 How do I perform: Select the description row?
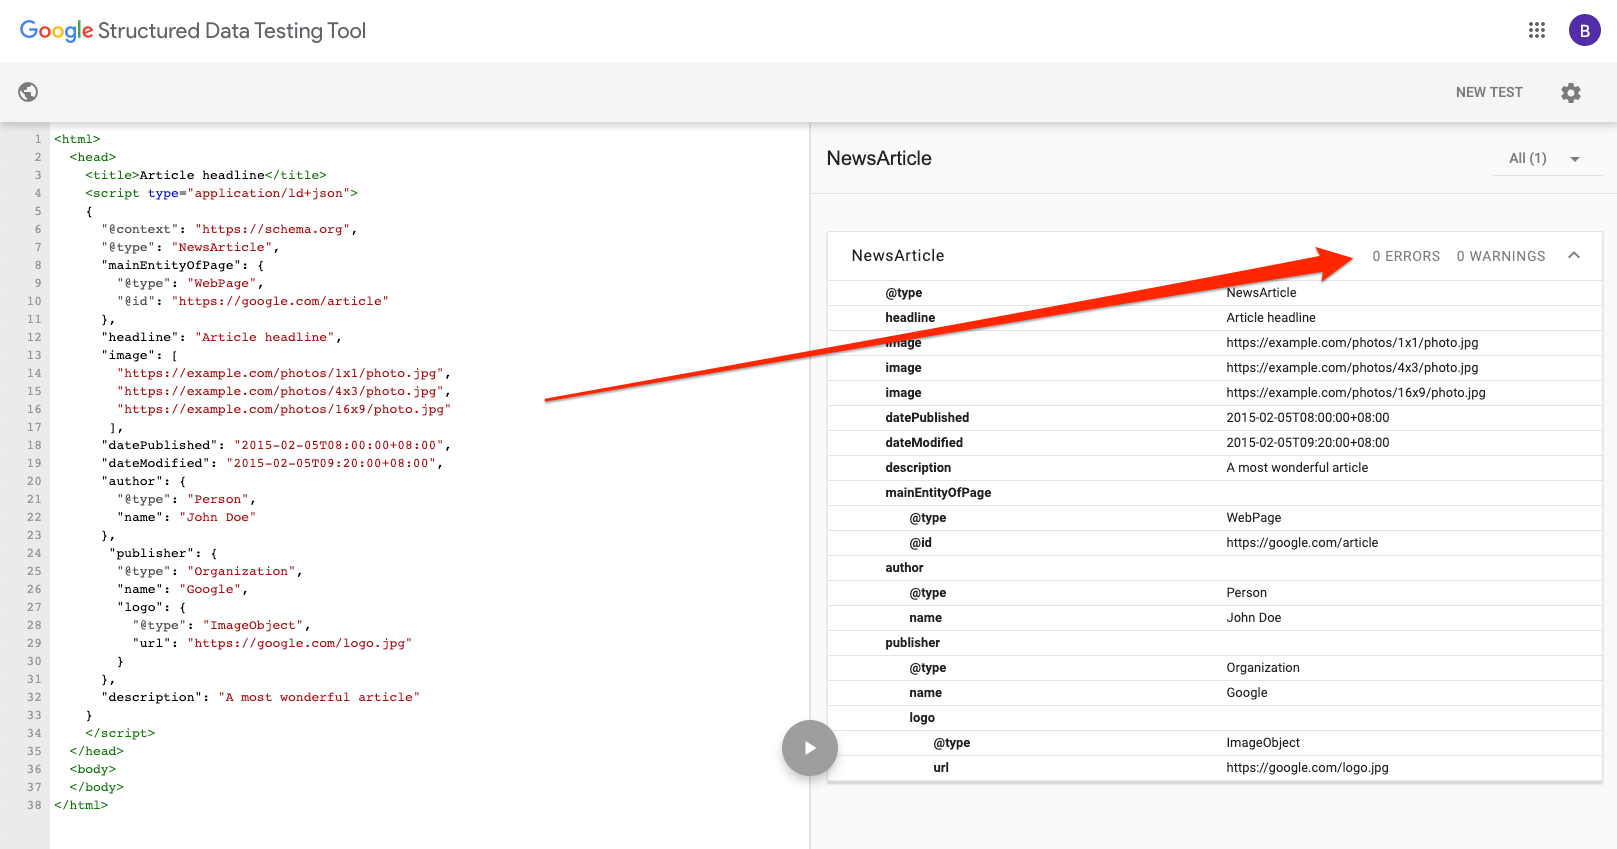pos(1215,468)
